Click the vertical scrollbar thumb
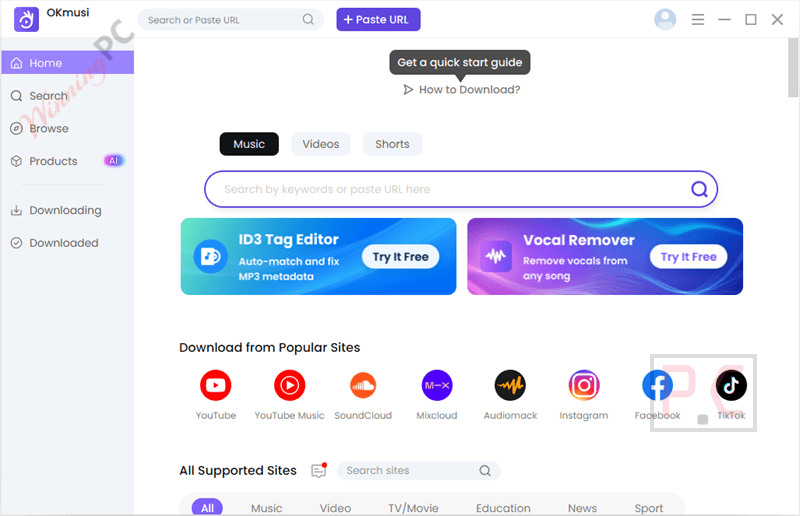Image resolution: width=800 pixels, height=516 pixels. coord(793,67)
